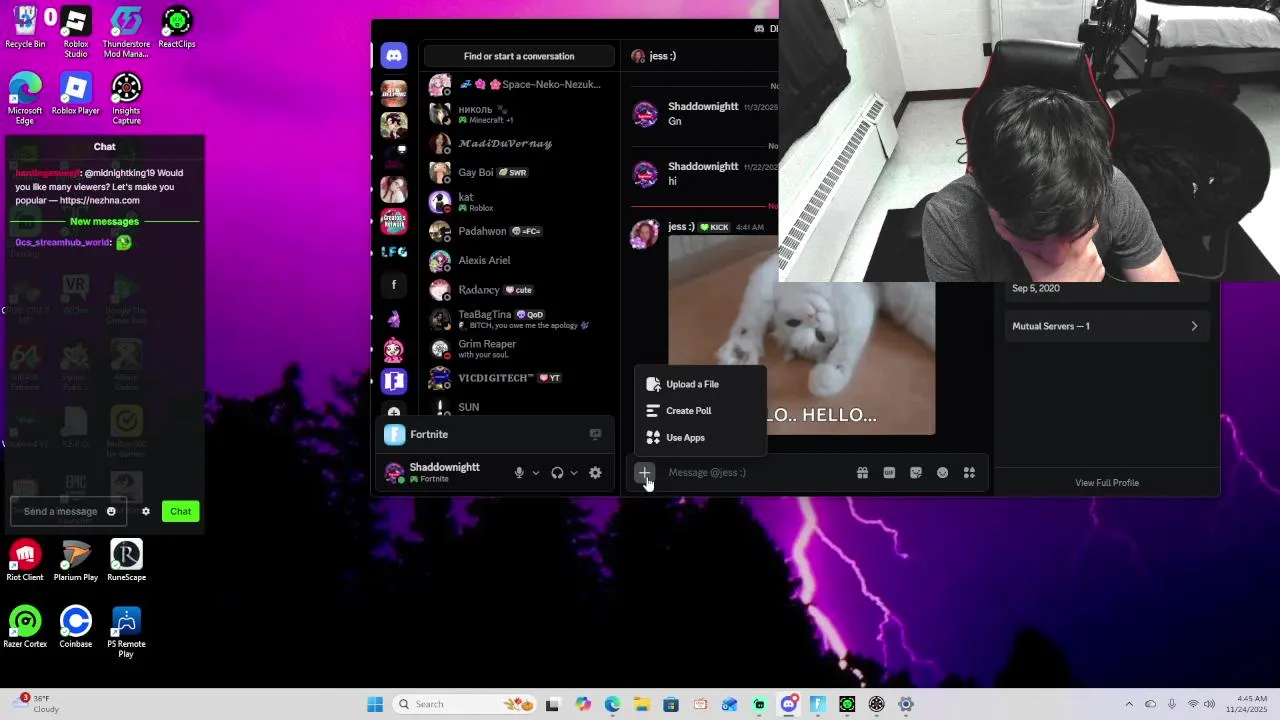Click the plus attachment button in message bar
1280x720 pixels.
click(x=645, y=473)
